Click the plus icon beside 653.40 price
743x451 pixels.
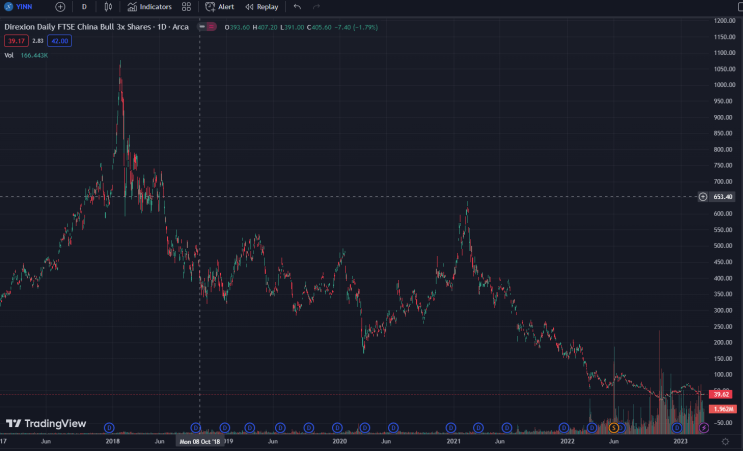tap(703, 197)
